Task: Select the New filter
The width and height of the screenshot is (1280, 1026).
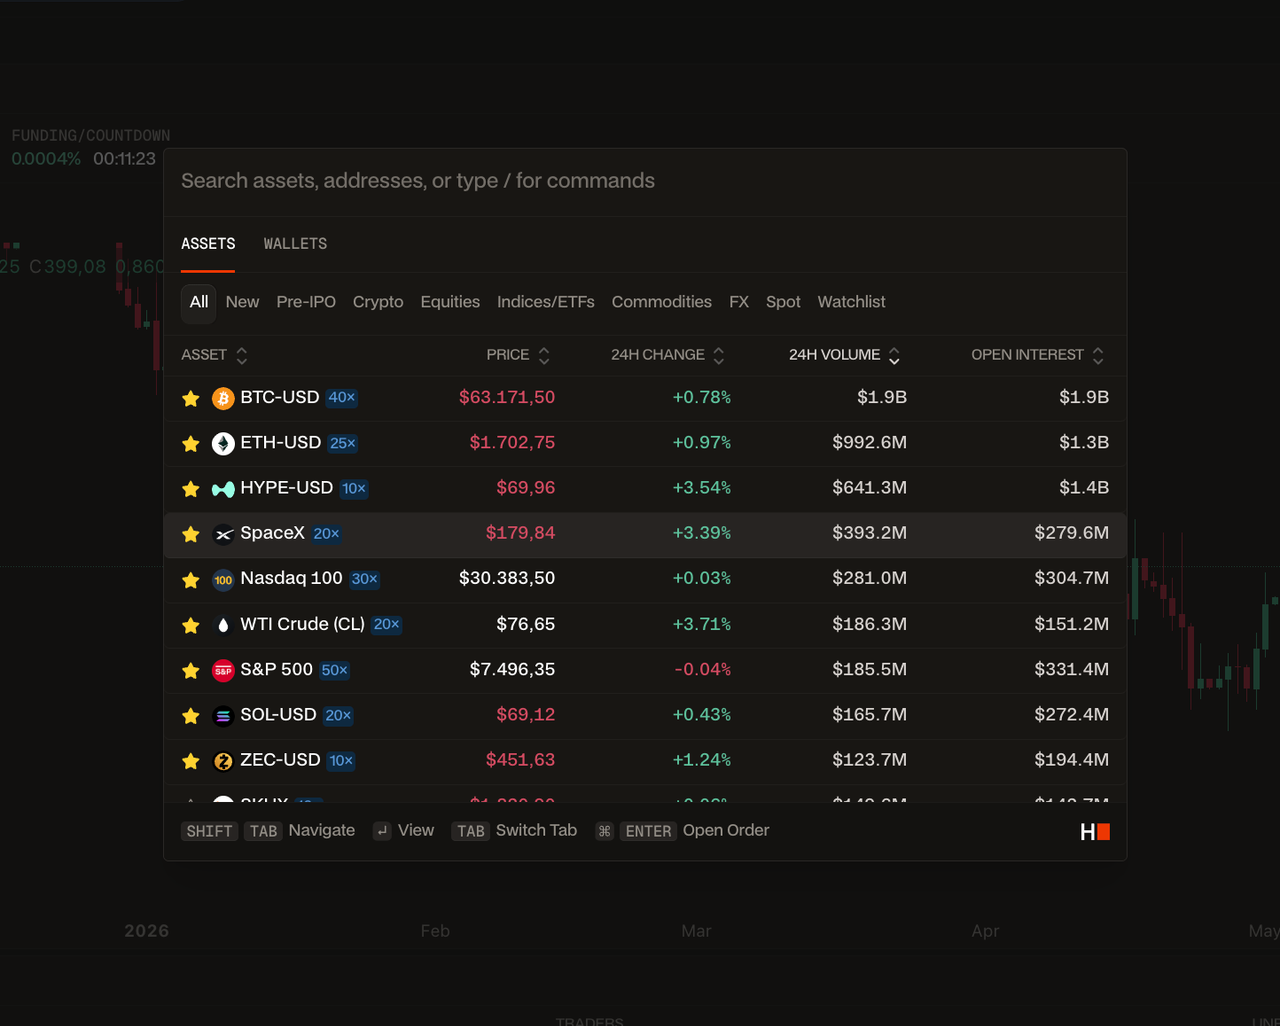Action: (x=242, y=302)
